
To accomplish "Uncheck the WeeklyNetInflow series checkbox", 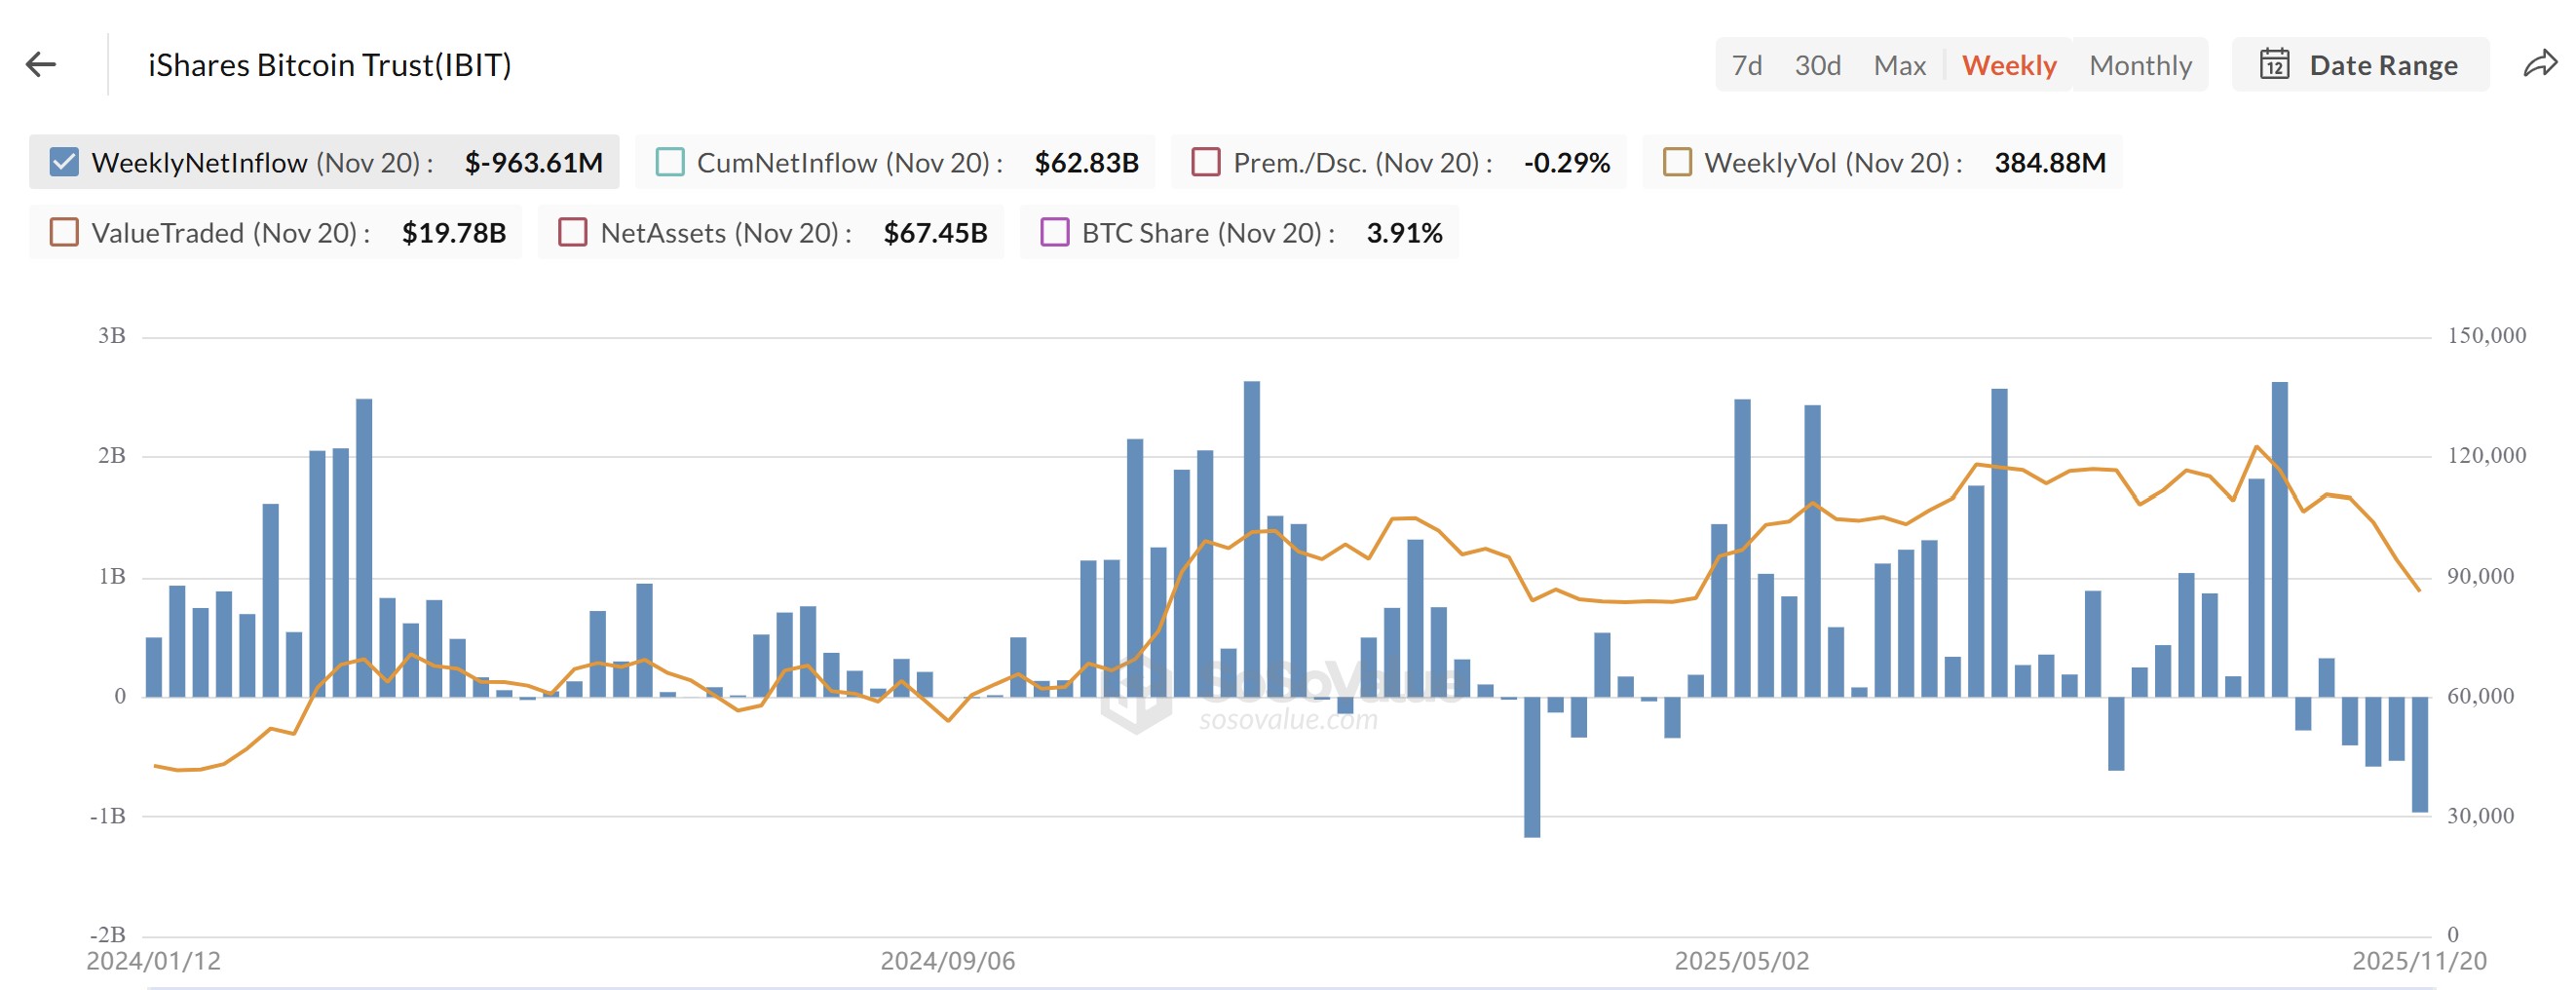I will point(62,161).
